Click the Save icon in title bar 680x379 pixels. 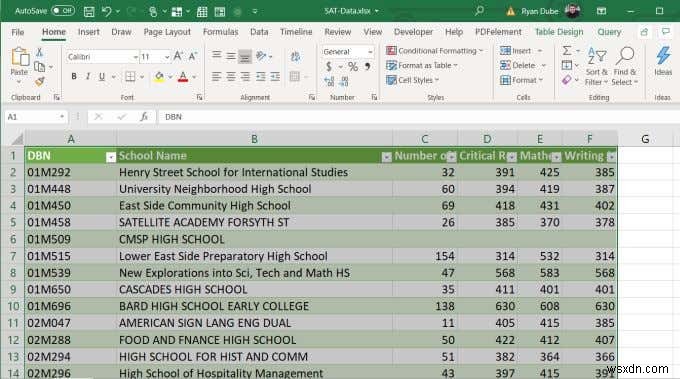click(x=89, y=11)
